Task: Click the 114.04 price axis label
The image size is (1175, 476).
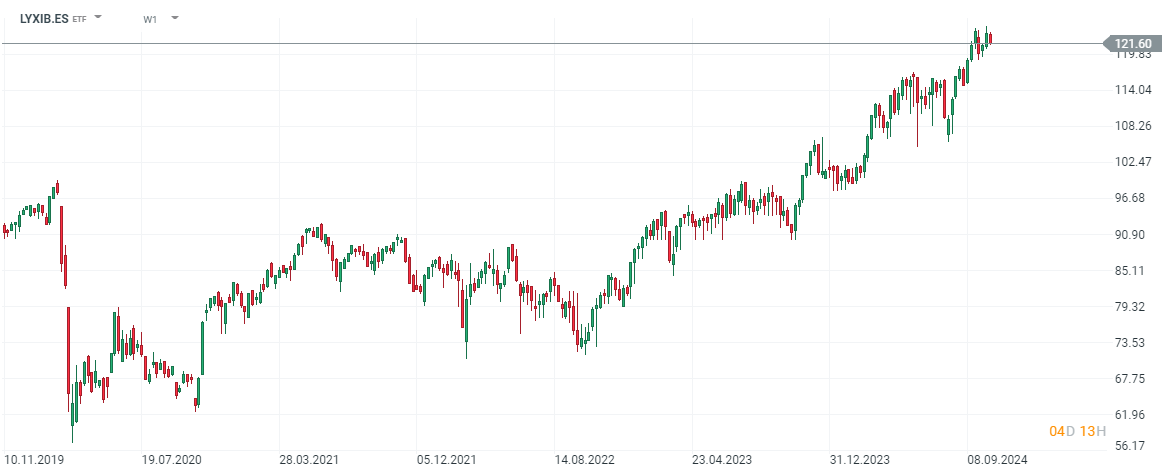Action: 1133,90
